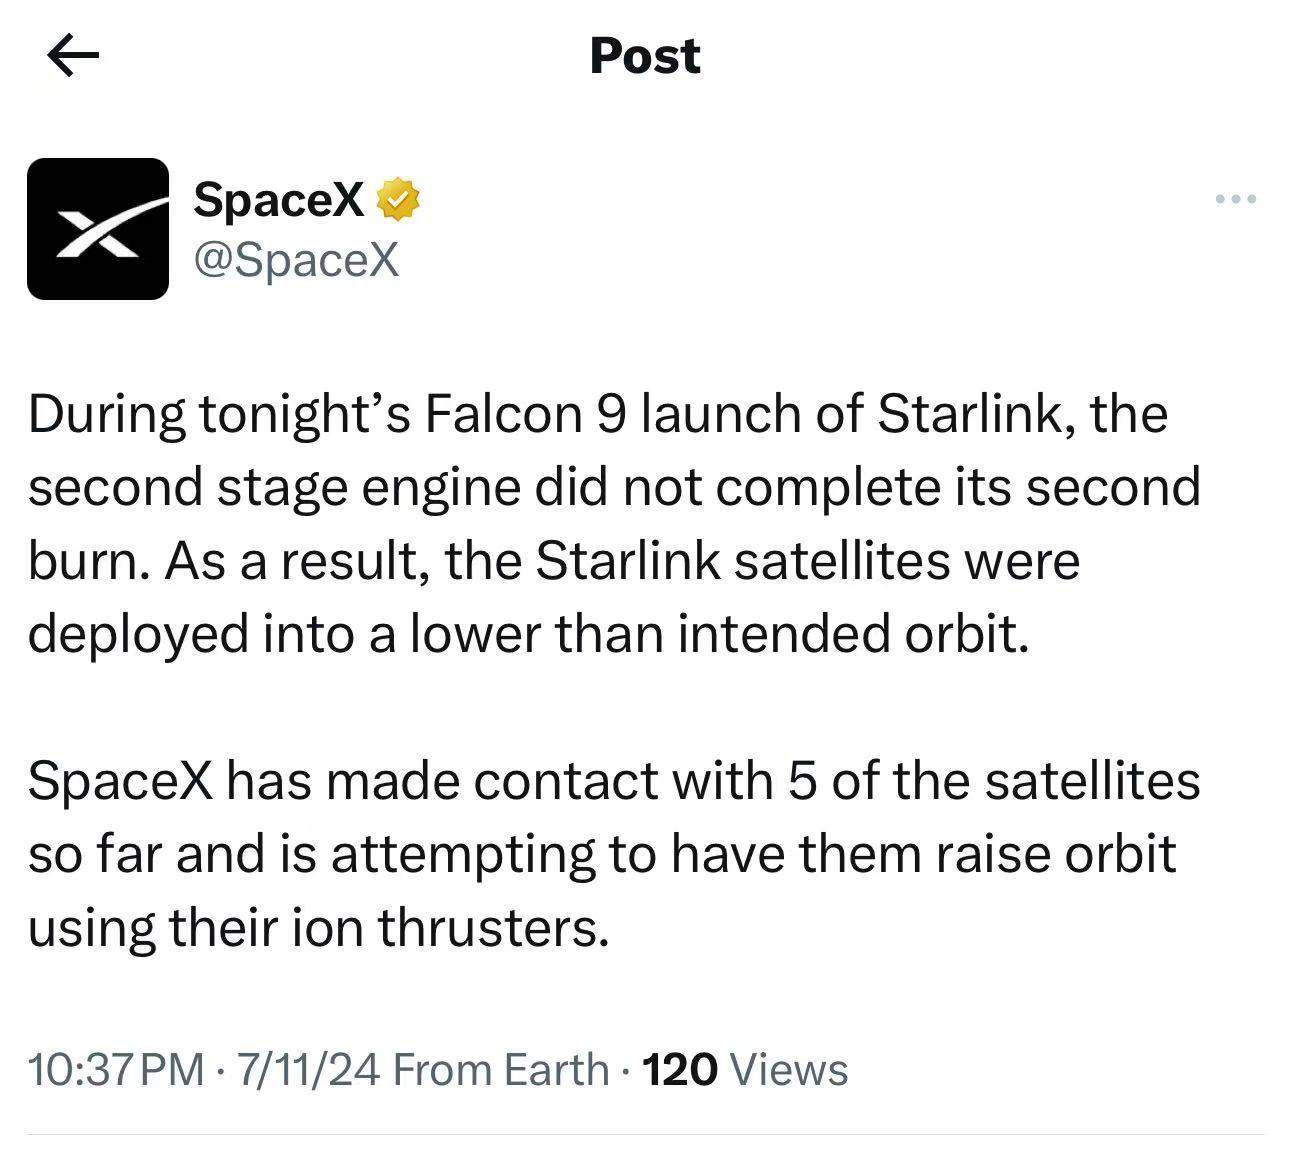Open SpaceX profile avatar logo
The image size is (1290, 1166).
(98, 229)
